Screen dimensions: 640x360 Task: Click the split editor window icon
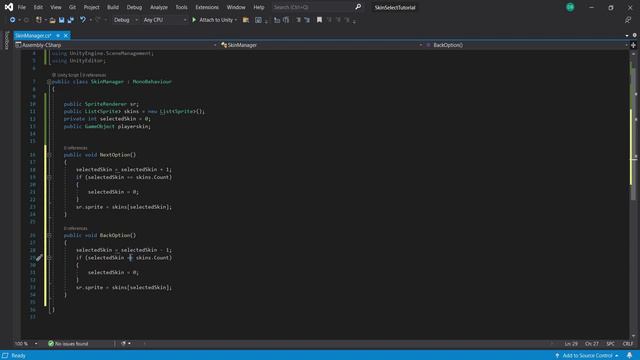click(x=633, y=45)
